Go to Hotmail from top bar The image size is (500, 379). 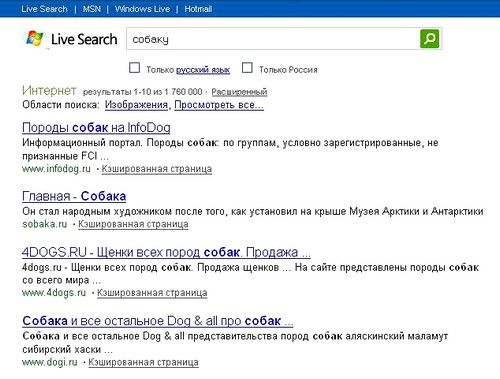click(198, 9)
